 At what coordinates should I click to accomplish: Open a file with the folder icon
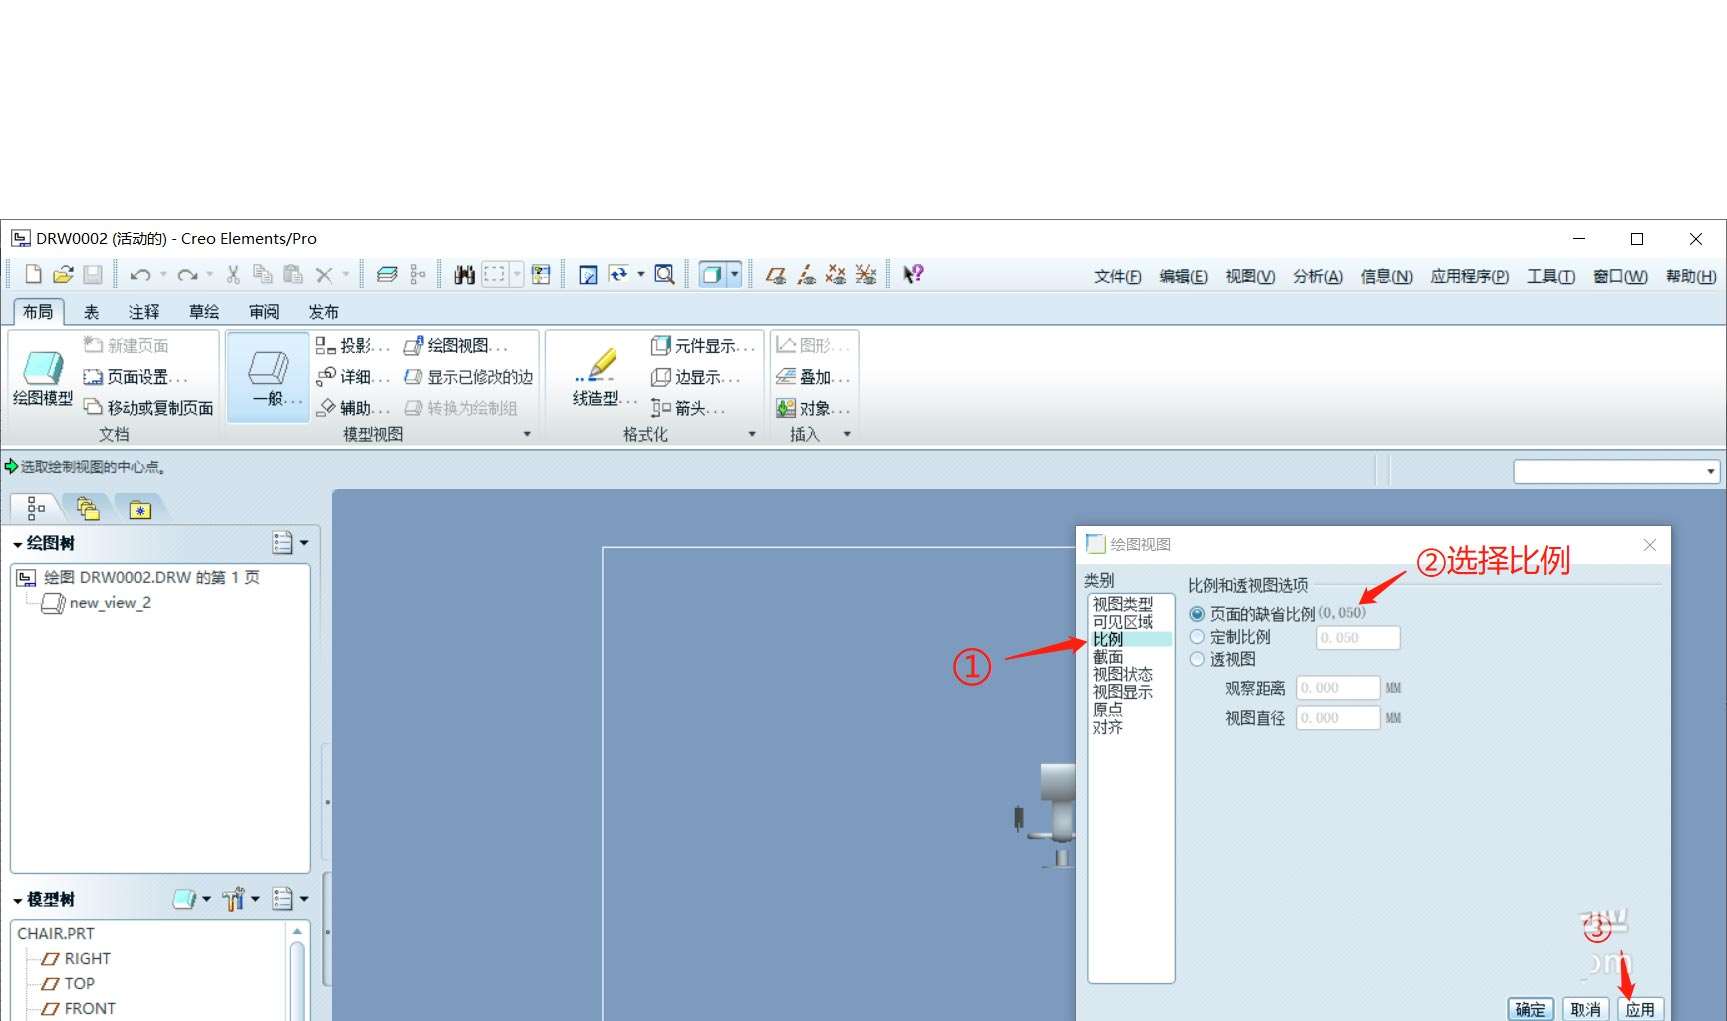coord(63,274)
